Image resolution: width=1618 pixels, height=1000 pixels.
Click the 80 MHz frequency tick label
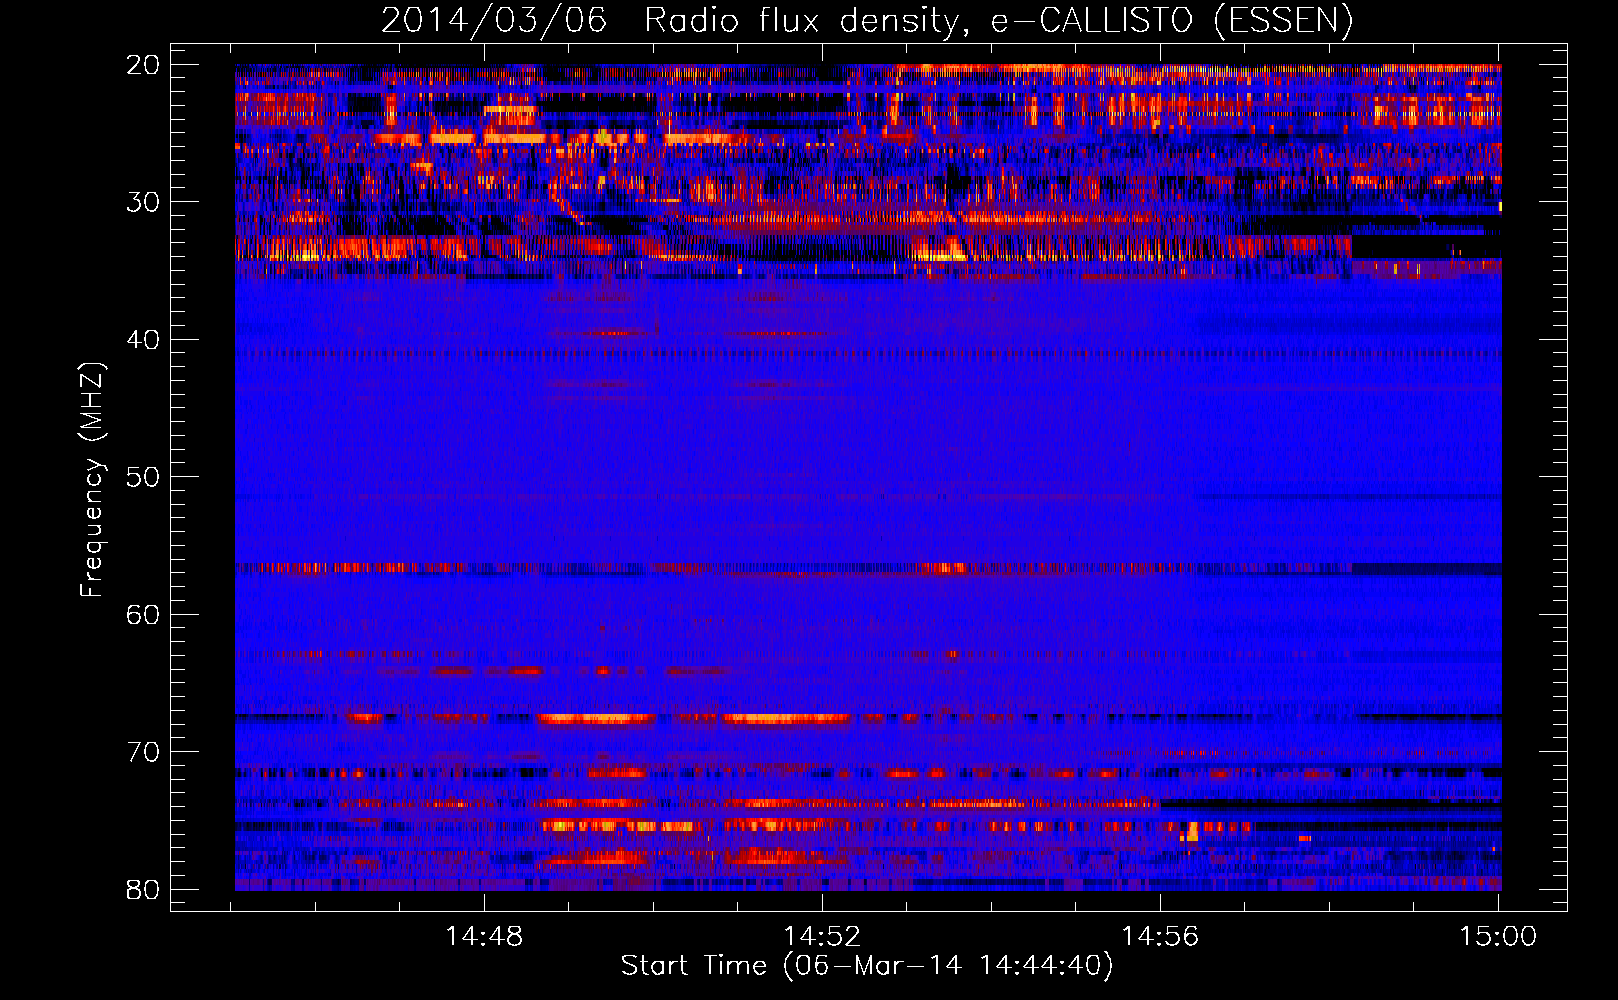pyautogui.click(x=143, y=890)
